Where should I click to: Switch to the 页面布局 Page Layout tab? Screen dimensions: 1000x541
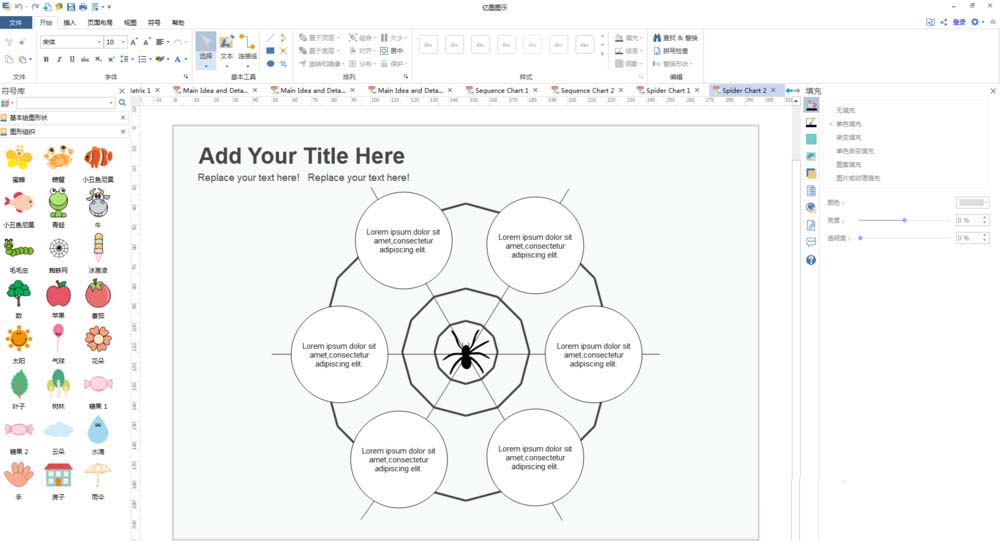[100, 22]
